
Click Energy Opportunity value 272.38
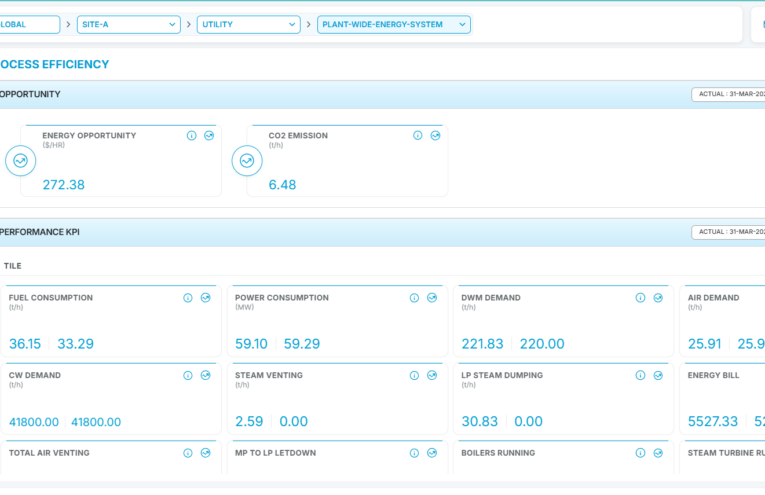click(x=63, y=185)
